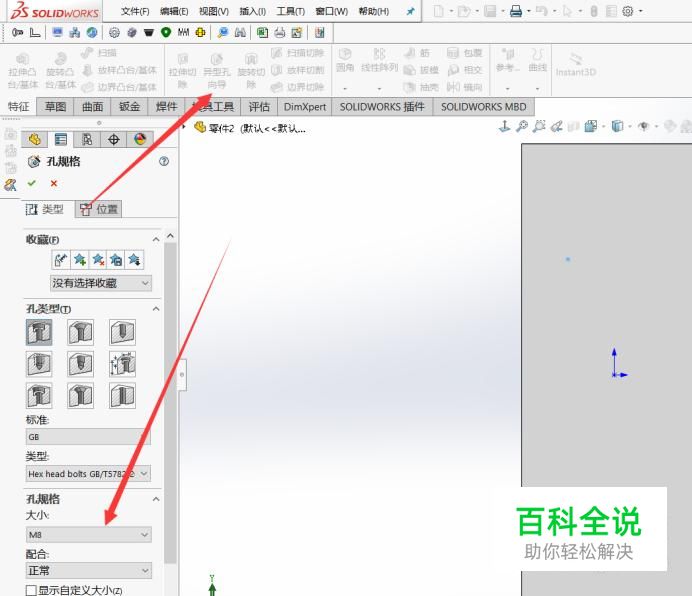Switch to the 类型 tab

point(45,209)
